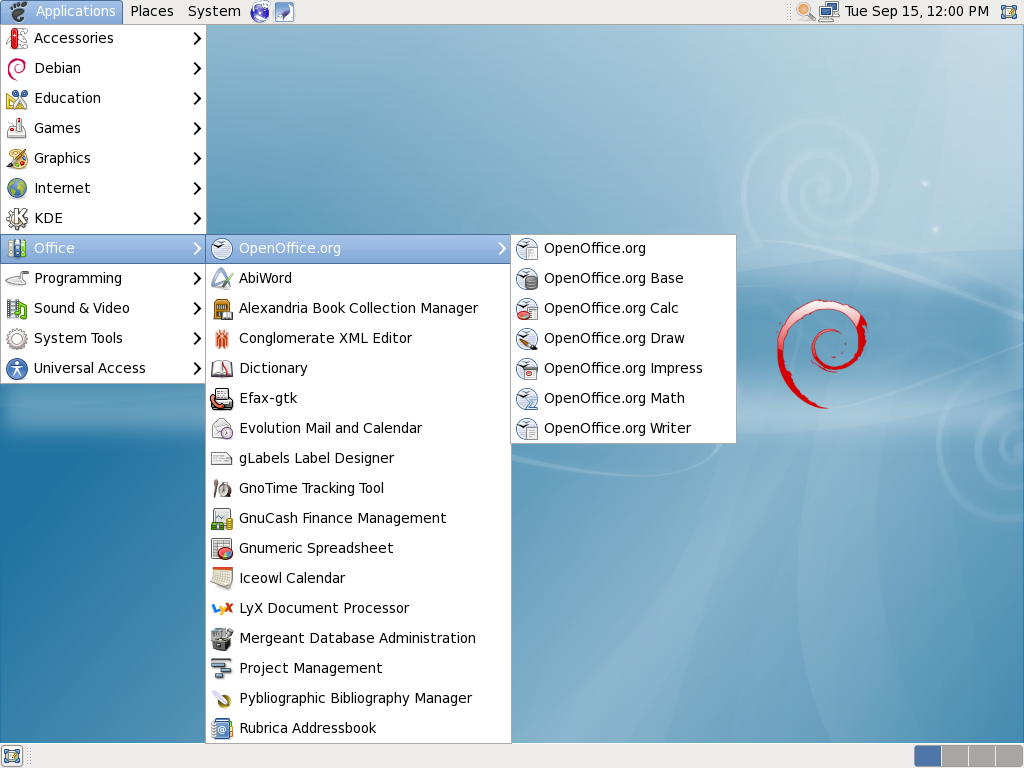Click the top-right panel applet icon
The width and height of the screenshot is (1024, 768).
tap(1009, 11)
